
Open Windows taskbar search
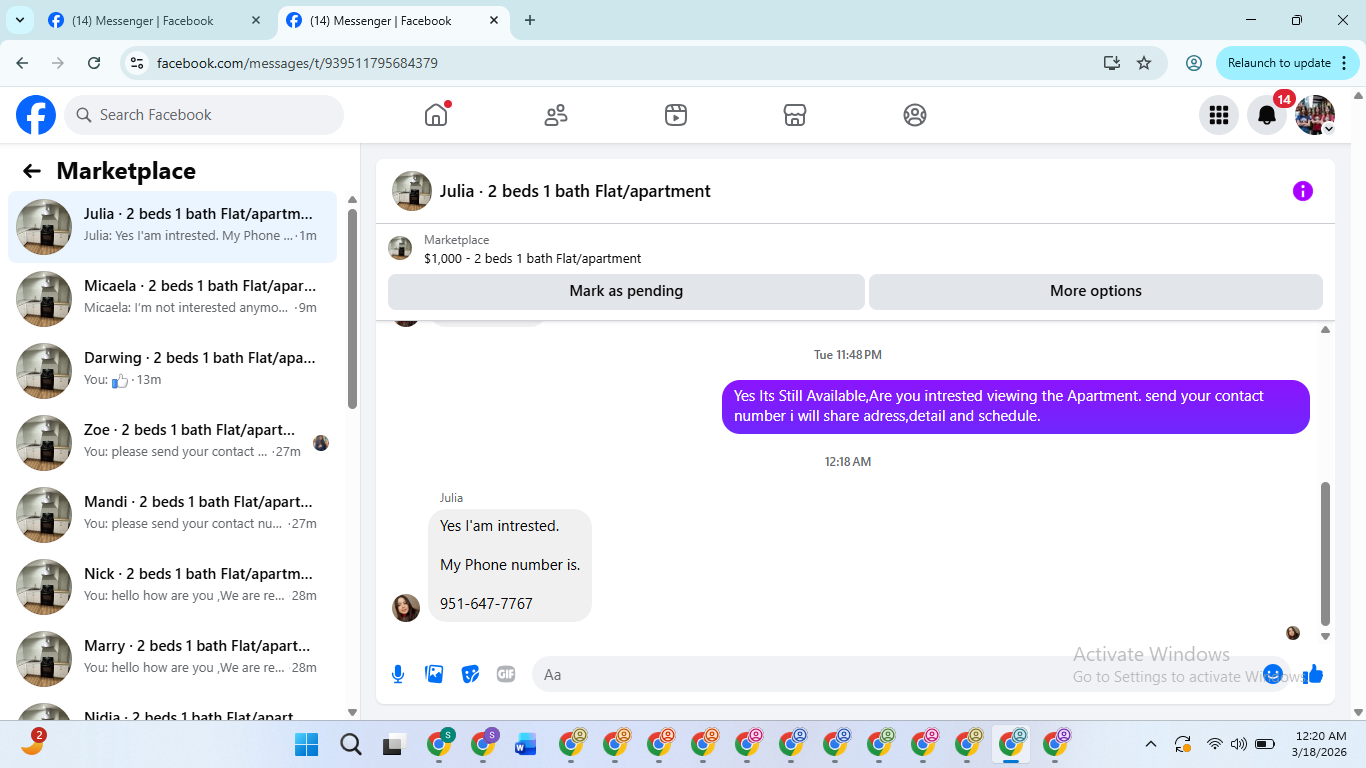(350, 744)
